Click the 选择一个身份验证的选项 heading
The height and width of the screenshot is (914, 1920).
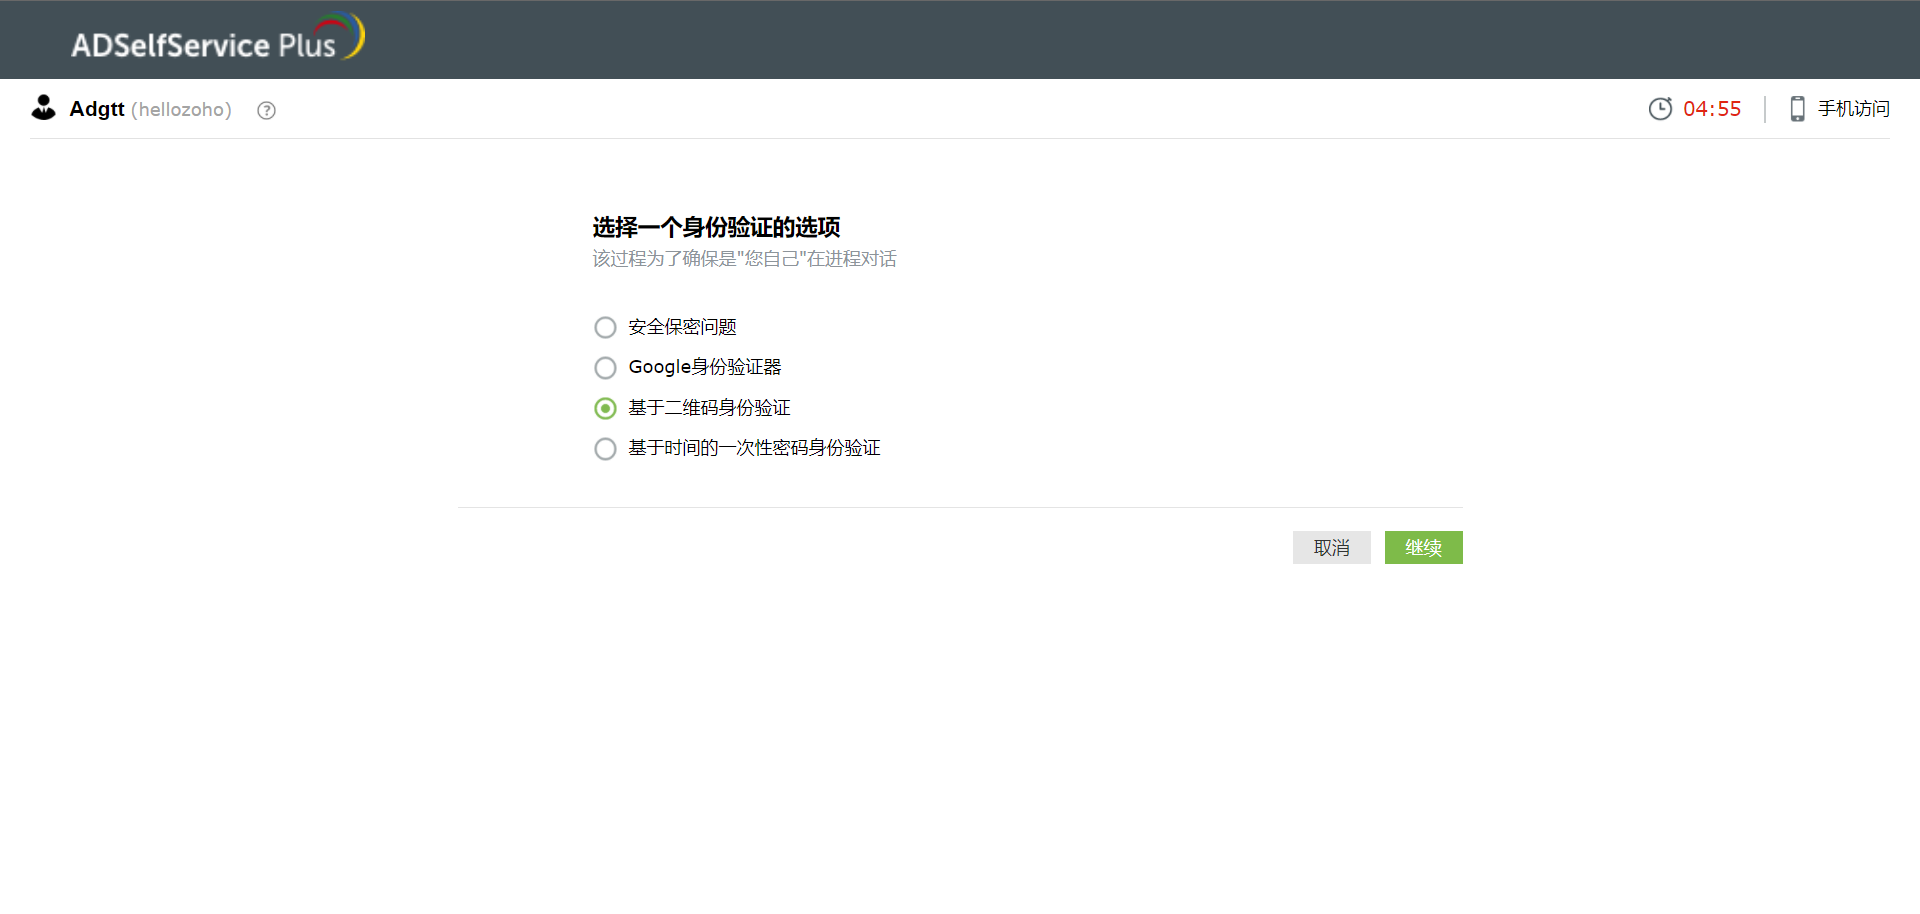coord(716,227)
